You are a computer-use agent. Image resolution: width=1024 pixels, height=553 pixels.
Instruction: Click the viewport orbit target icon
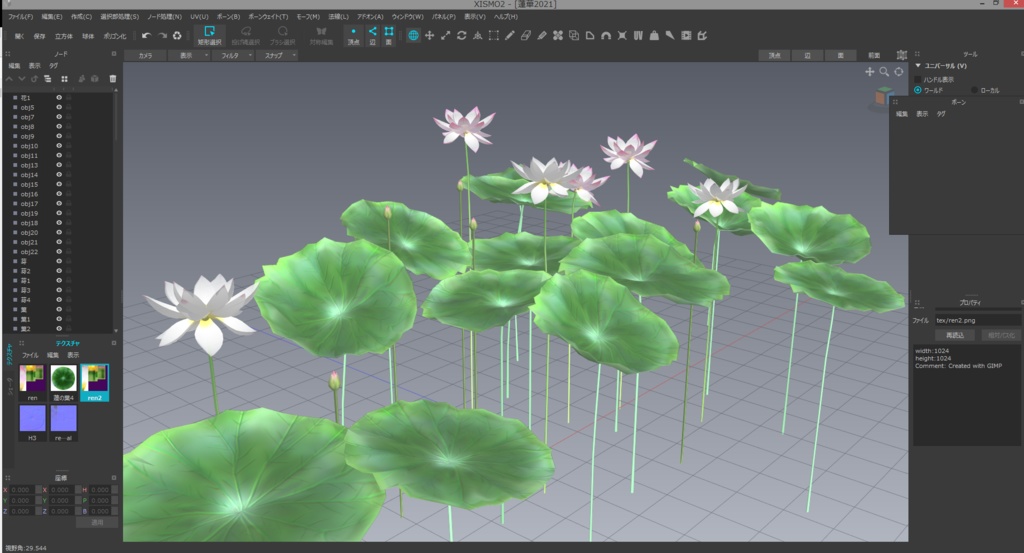click(899, 72)
